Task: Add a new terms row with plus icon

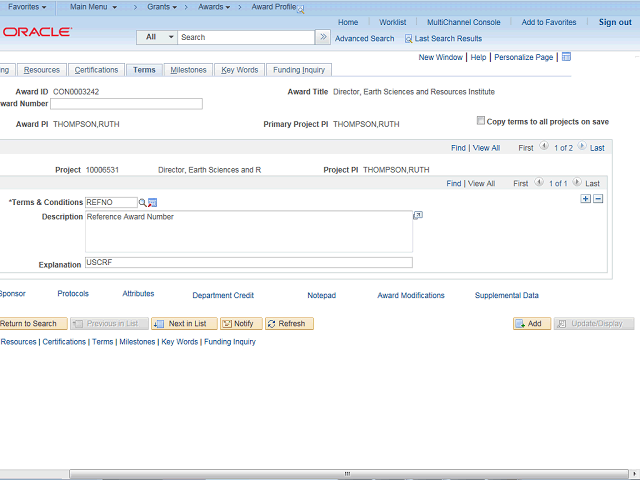Action: click(x=585, y=199)
